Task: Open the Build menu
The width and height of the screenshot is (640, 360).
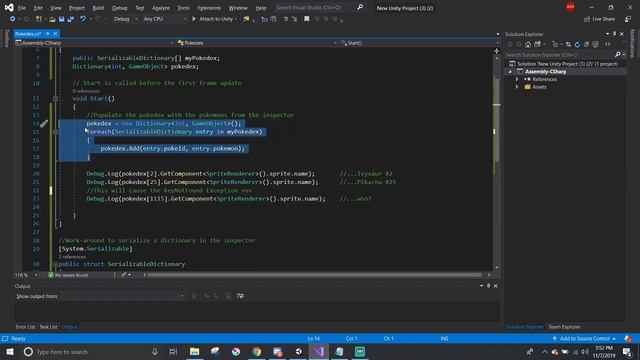Action: (x=98, y=8)
